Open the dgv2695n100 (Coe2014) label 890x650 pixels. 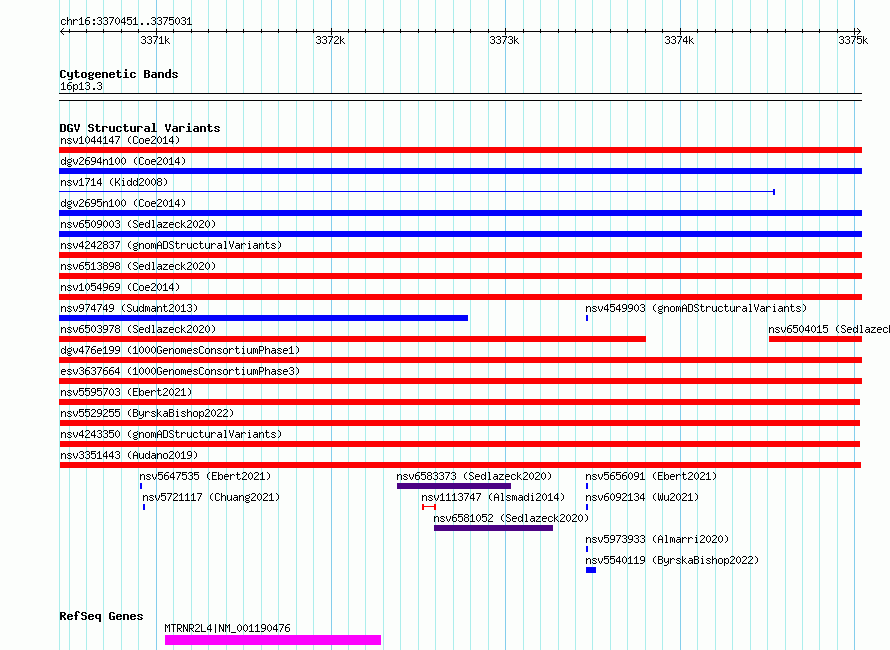click(123, 203)
